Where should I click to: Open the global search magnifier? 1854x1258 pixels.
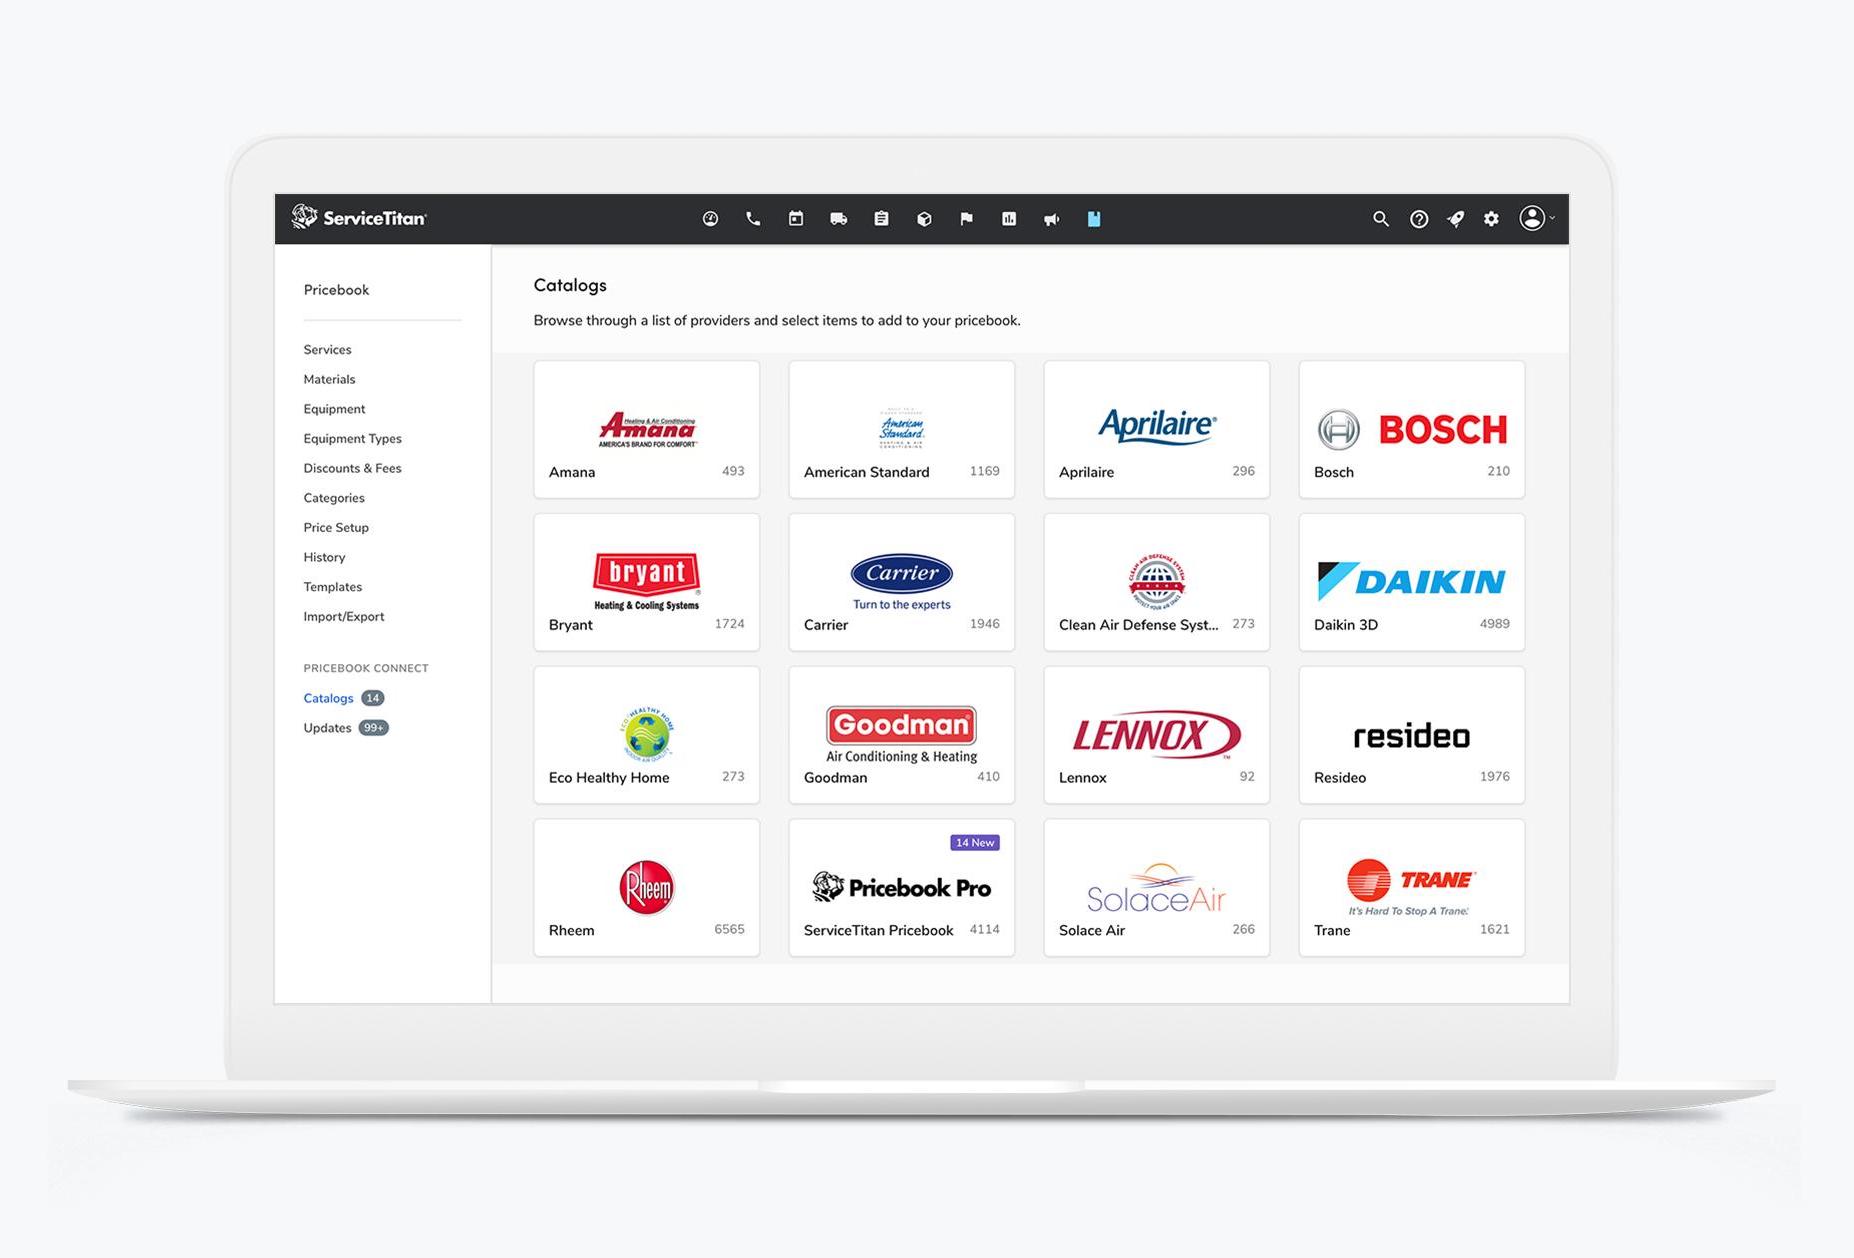tap(1381, 218)
